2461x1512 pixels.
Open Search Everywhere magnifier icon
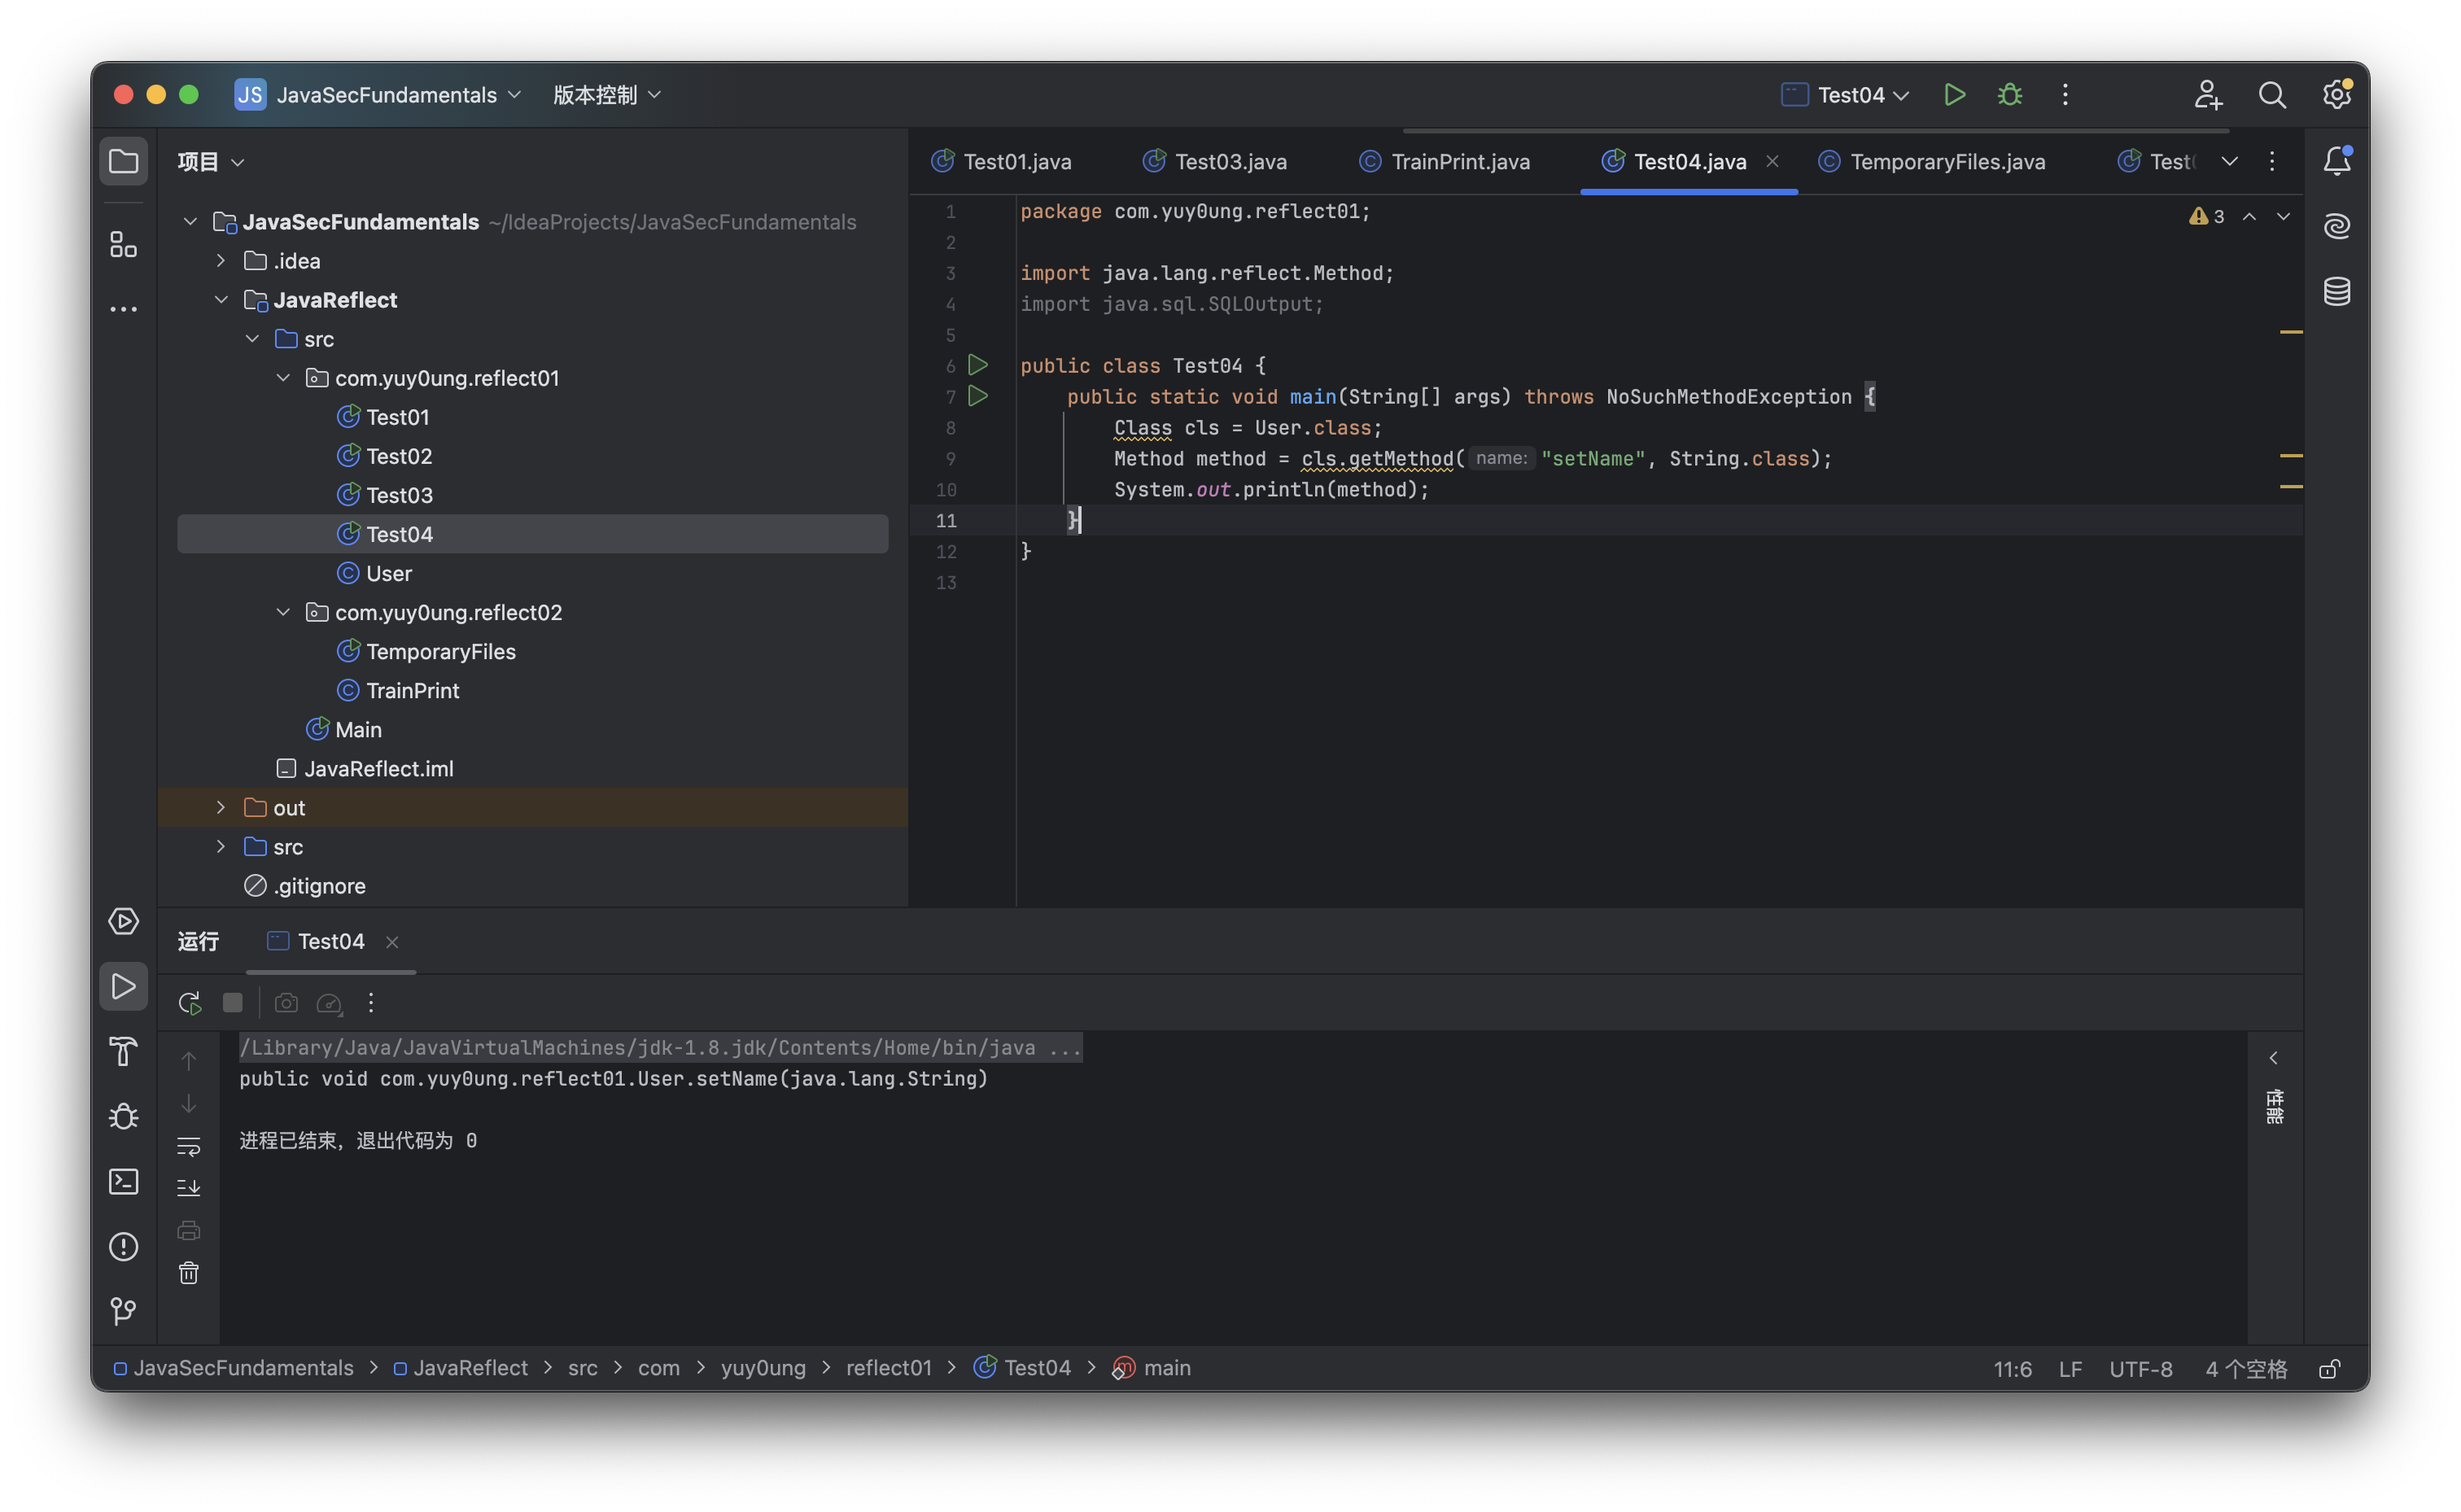coord(2272,94)
